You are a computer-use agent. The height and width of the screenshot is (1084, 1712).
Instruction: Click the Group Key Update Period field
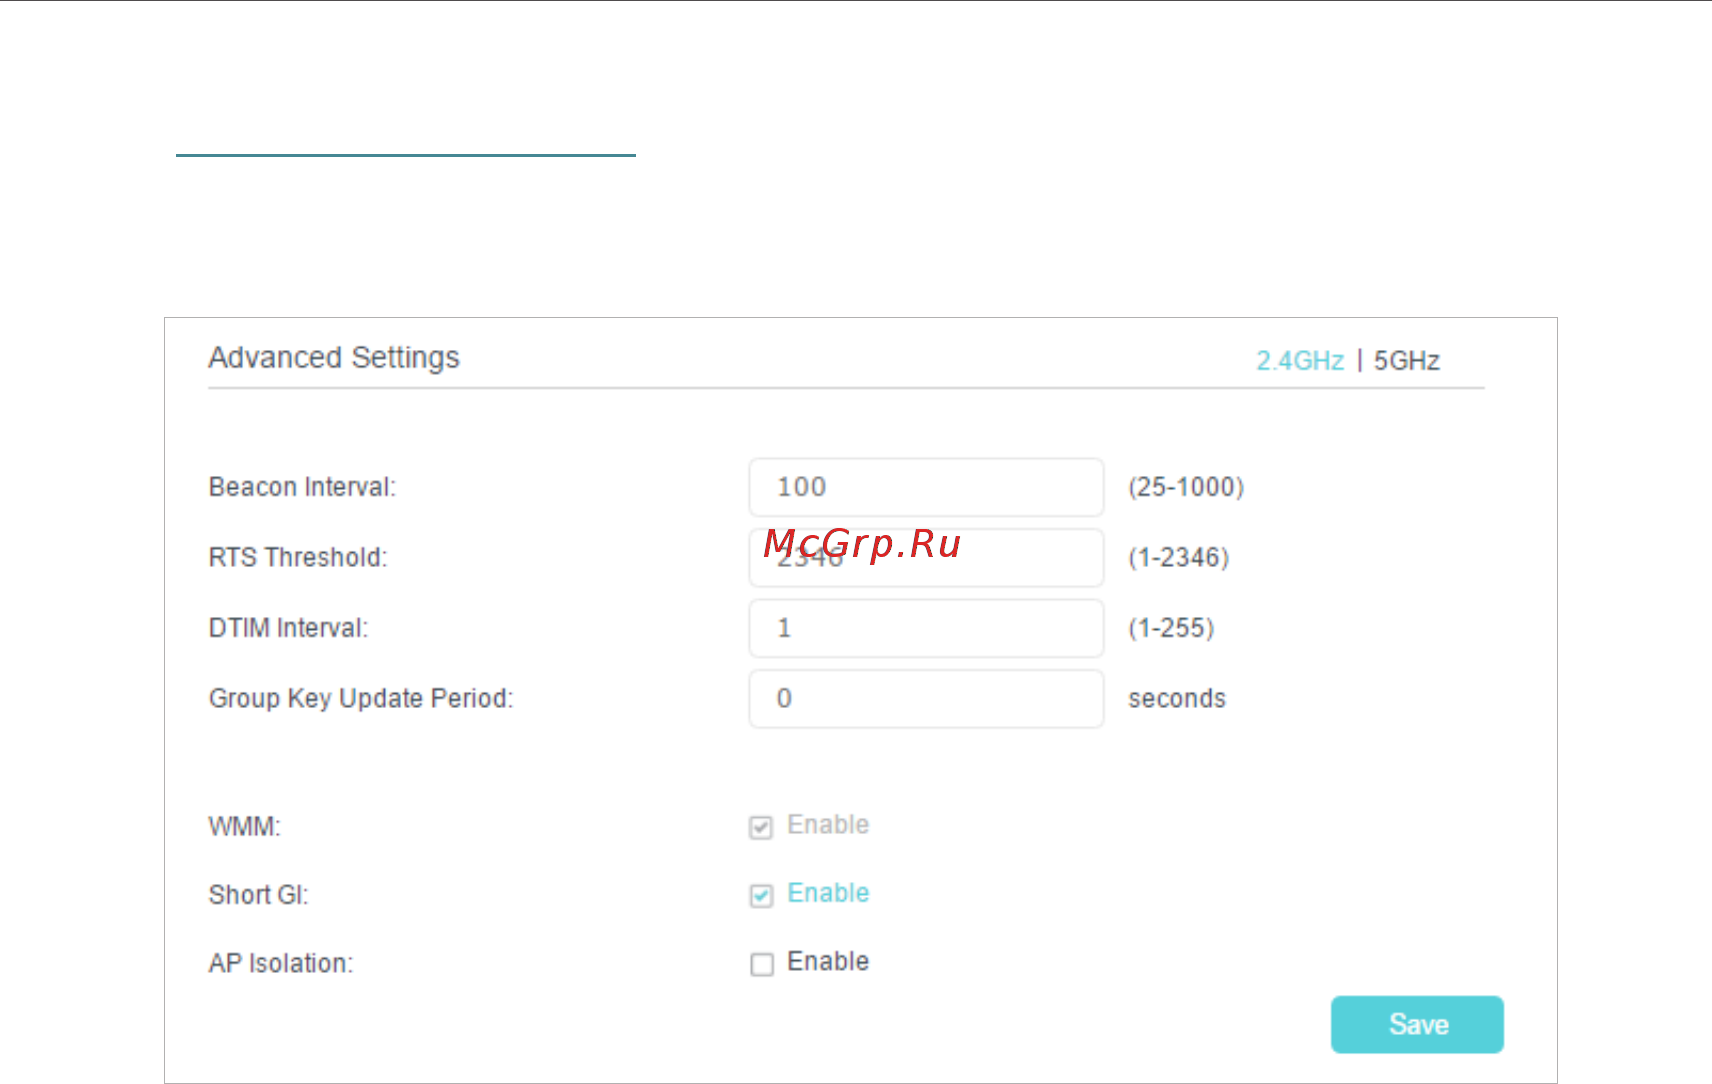pyautogui.click(x=926, y=698)
